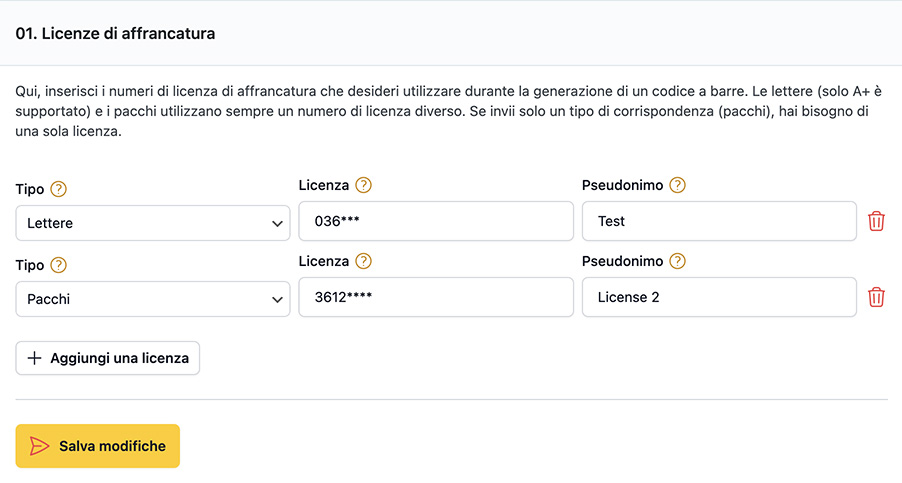
Task: Click help icon beside second Pseudonimo label
Action: point(678,261)
